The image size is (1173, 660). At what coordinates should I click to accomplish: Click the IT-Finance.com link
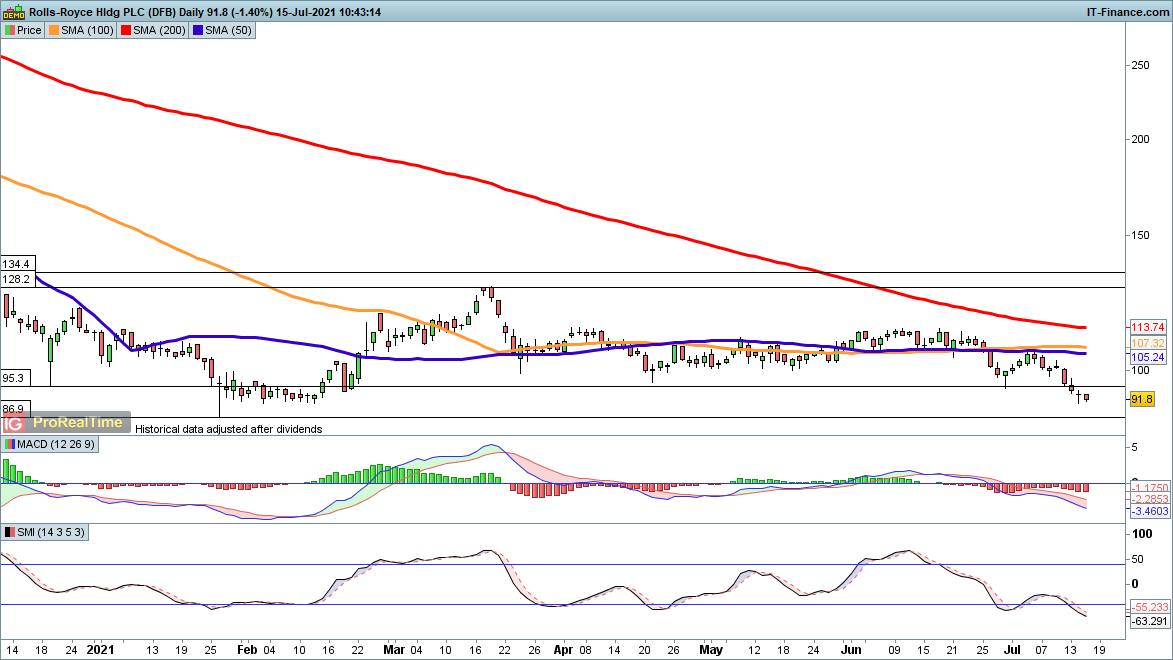tap(1127, 11)
